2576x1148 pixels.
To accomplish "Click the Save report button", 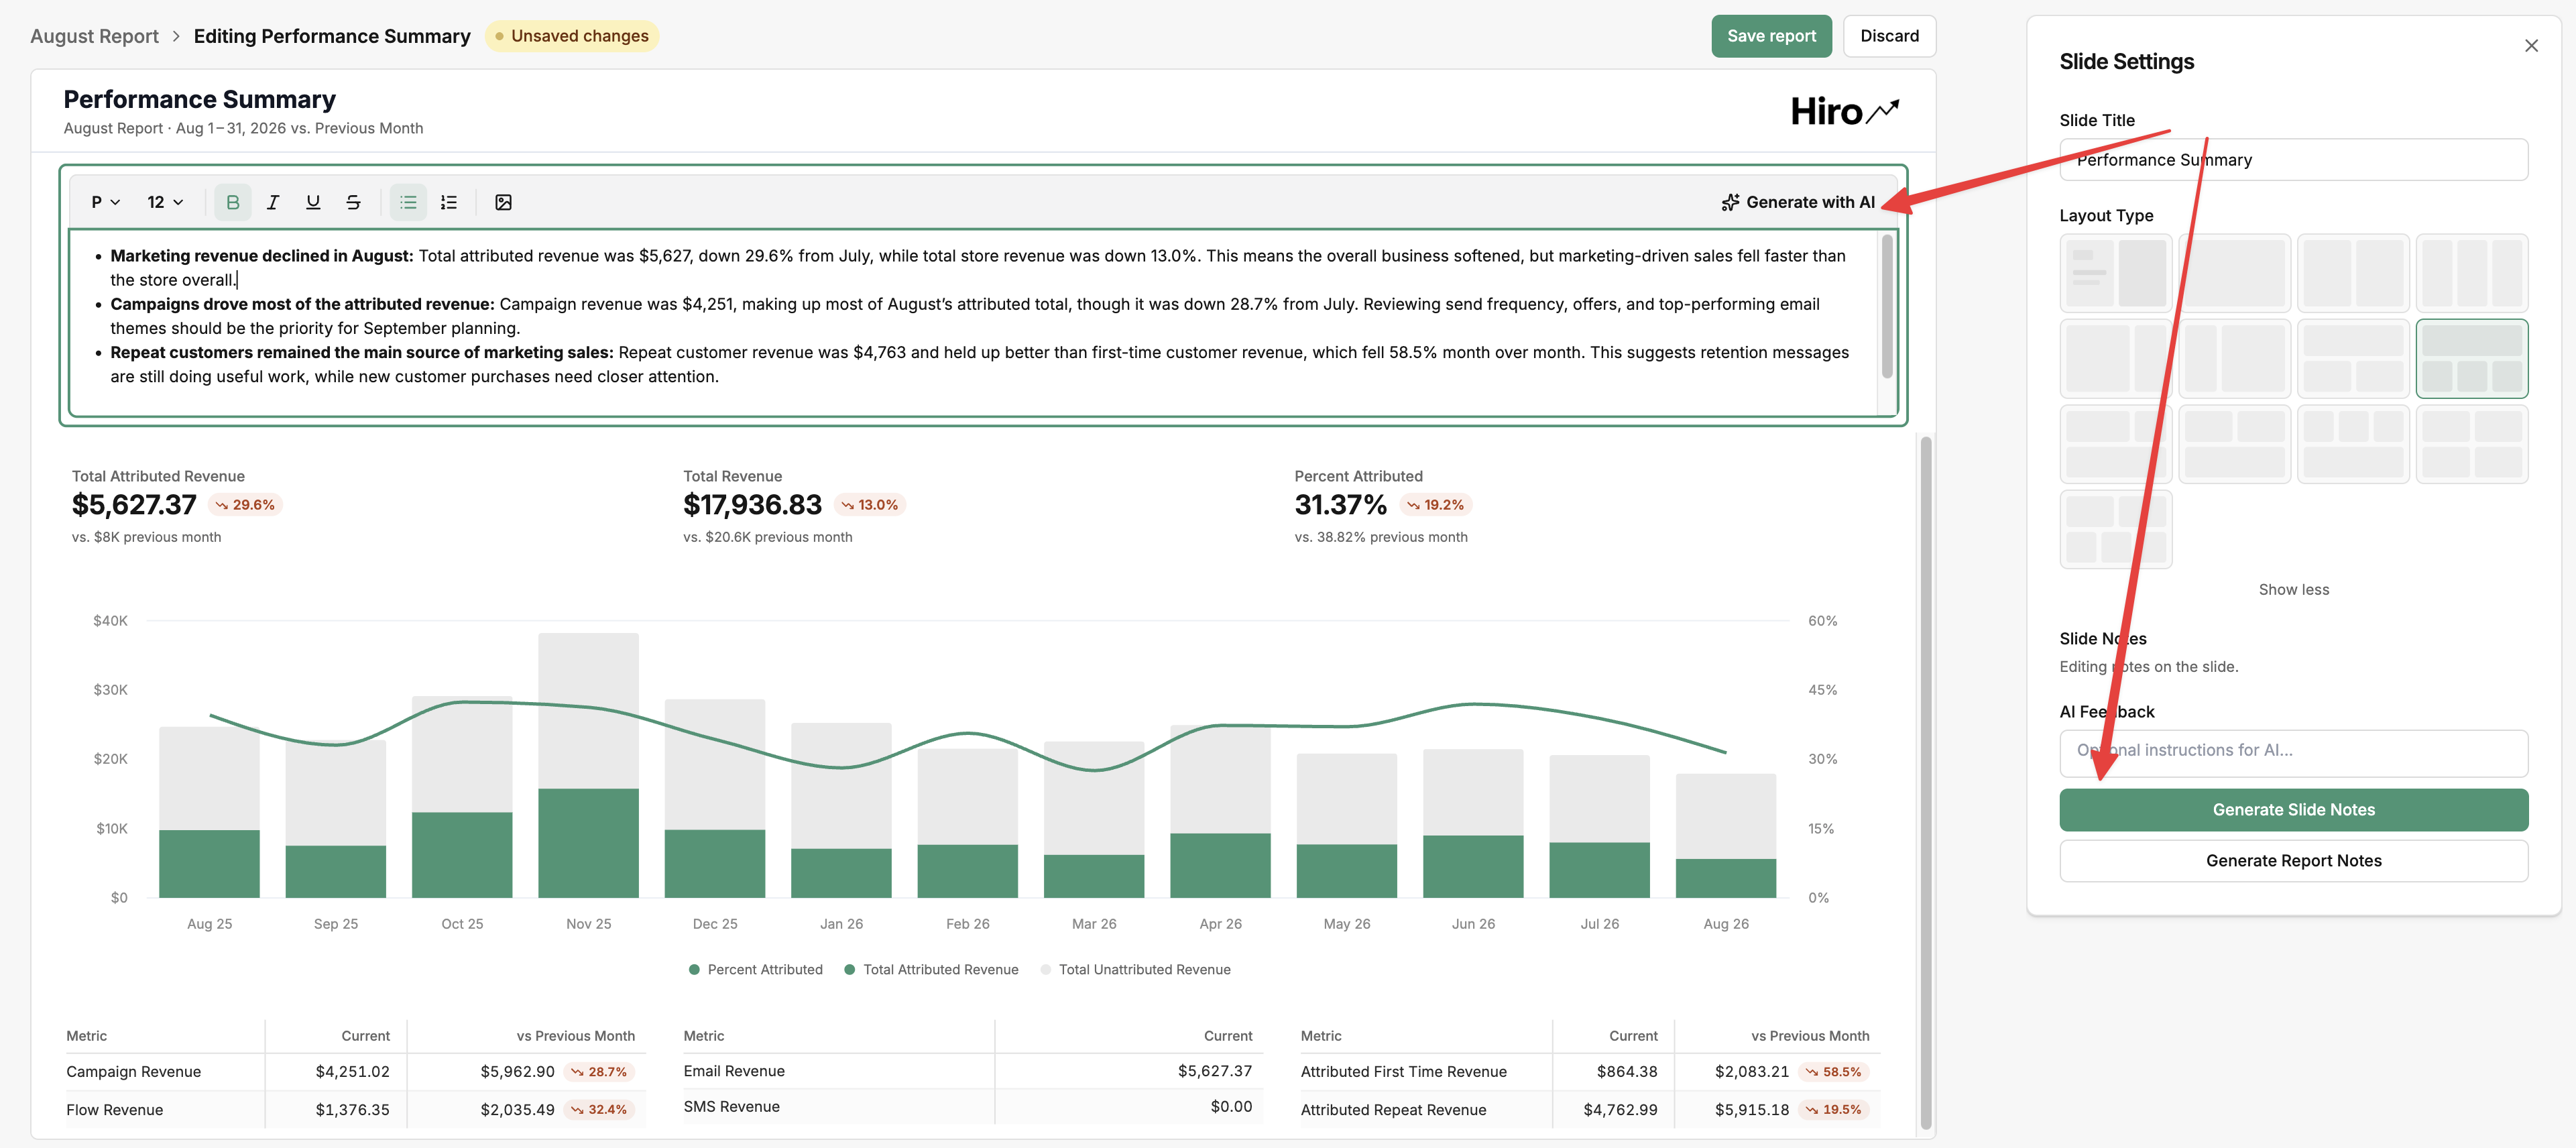I will coord(1771,36).
